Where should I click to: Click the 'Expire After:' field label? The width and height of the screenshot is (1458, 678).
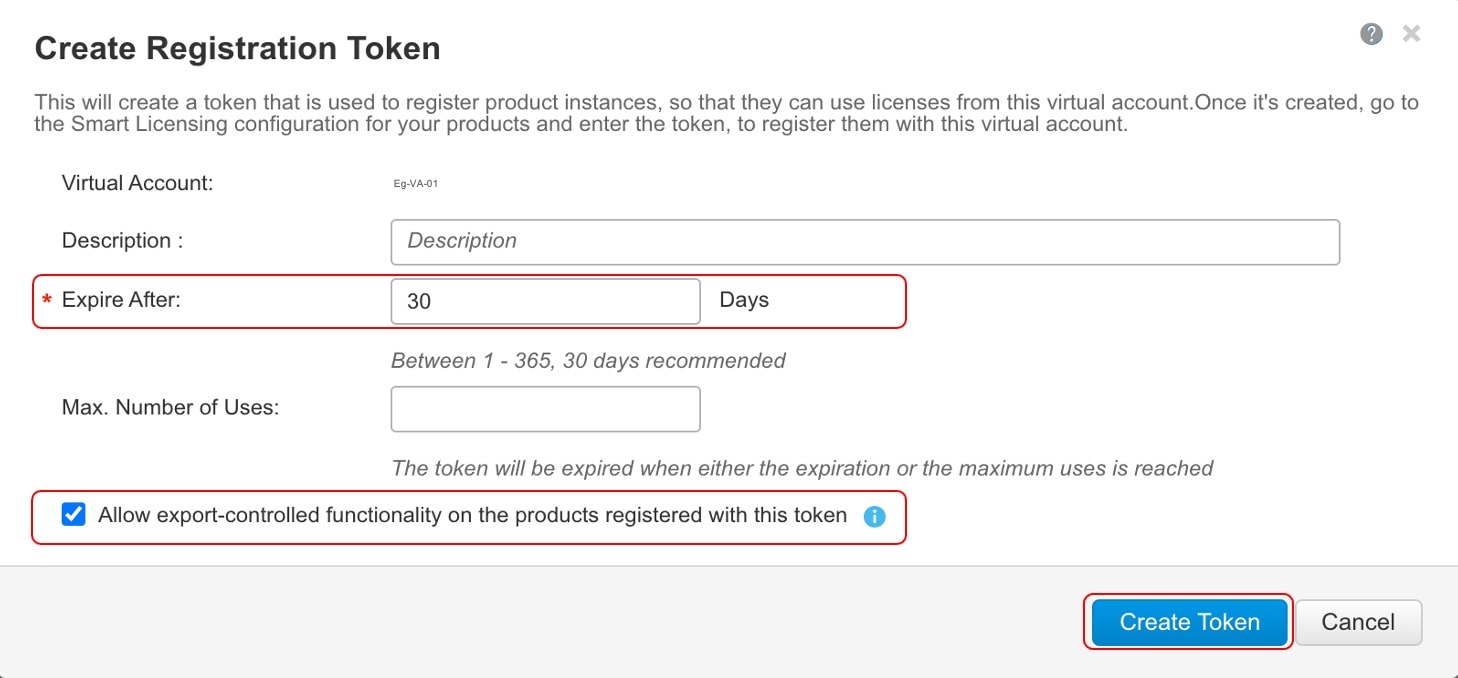click(121, 299)
